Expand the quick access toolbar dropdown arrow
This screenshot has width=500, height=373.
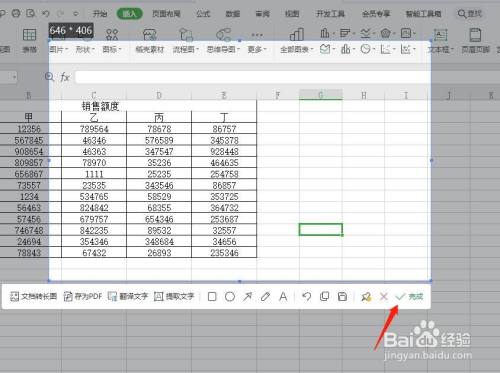(76, 14)
